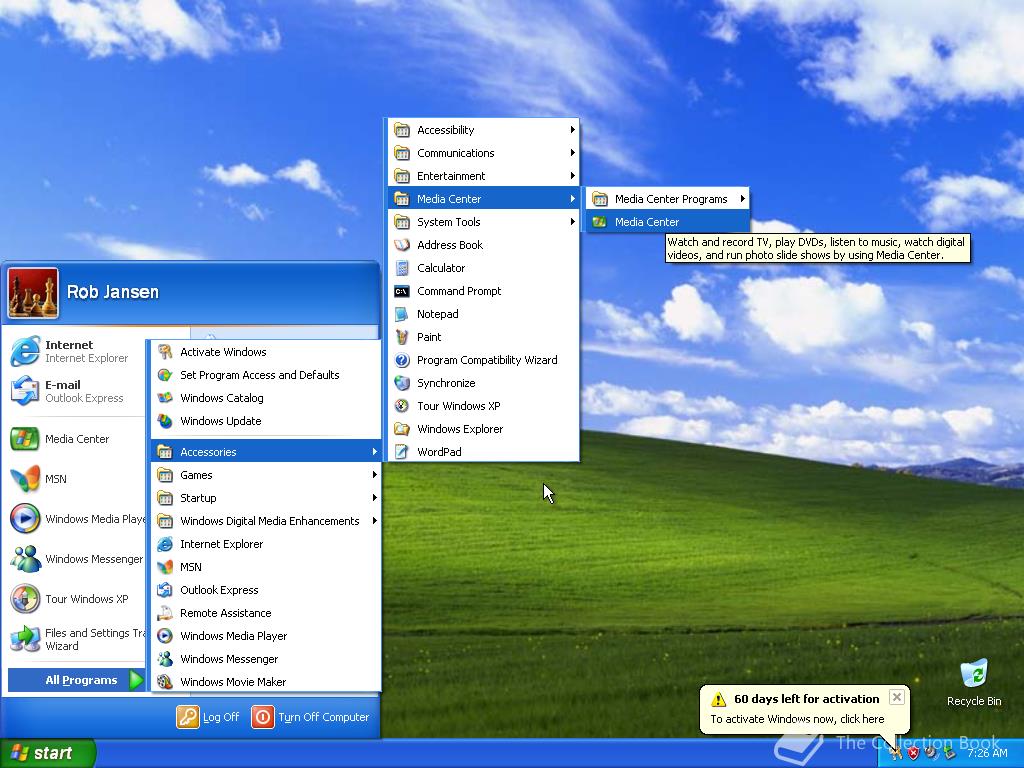Launch Media Center from the flyout submenu
The image size is (1024, 768).
(x=667, y=222)
